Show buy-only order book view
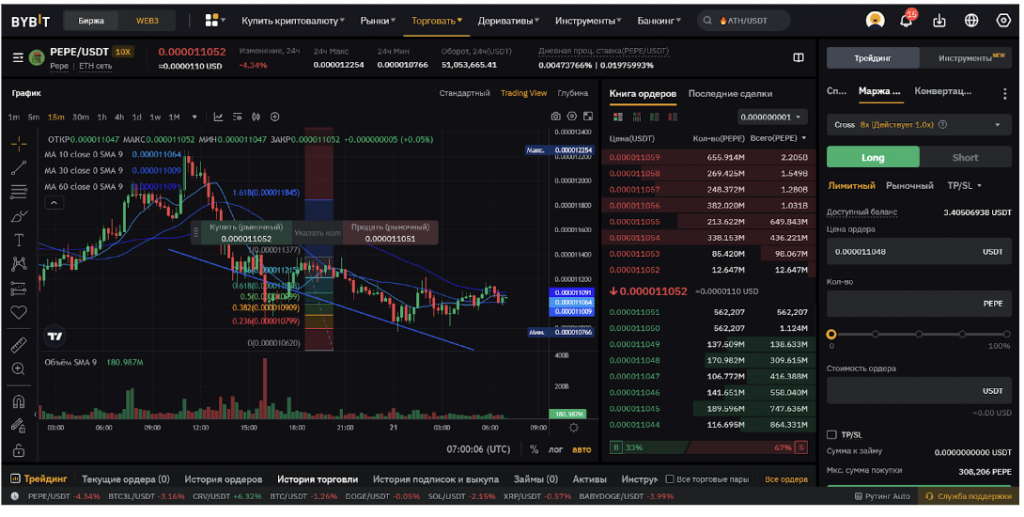This screenshot has height=517, width=1024. coord(654,117)
